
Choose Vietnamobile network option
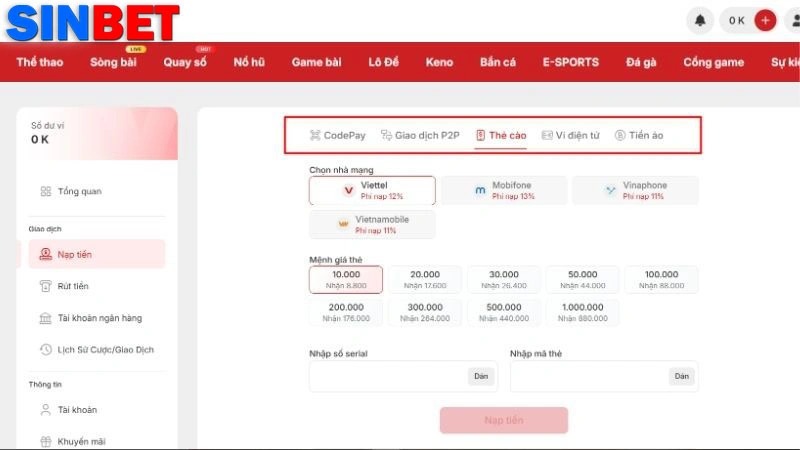(x=372, y=224)
